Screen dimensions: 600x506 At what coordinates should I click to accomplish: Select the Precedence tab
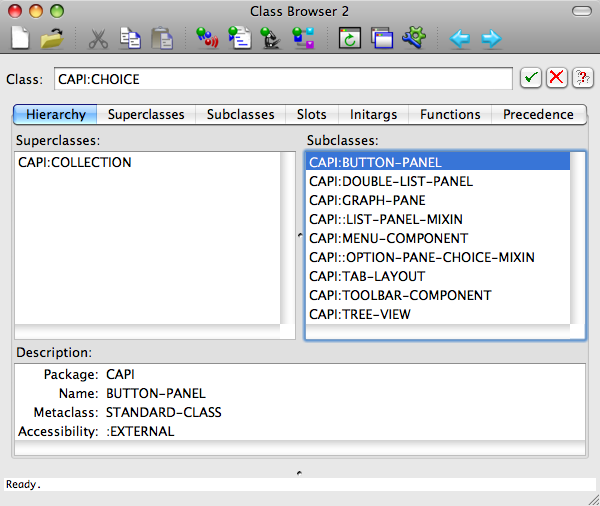pyautogui.click(x=538, y=114)
